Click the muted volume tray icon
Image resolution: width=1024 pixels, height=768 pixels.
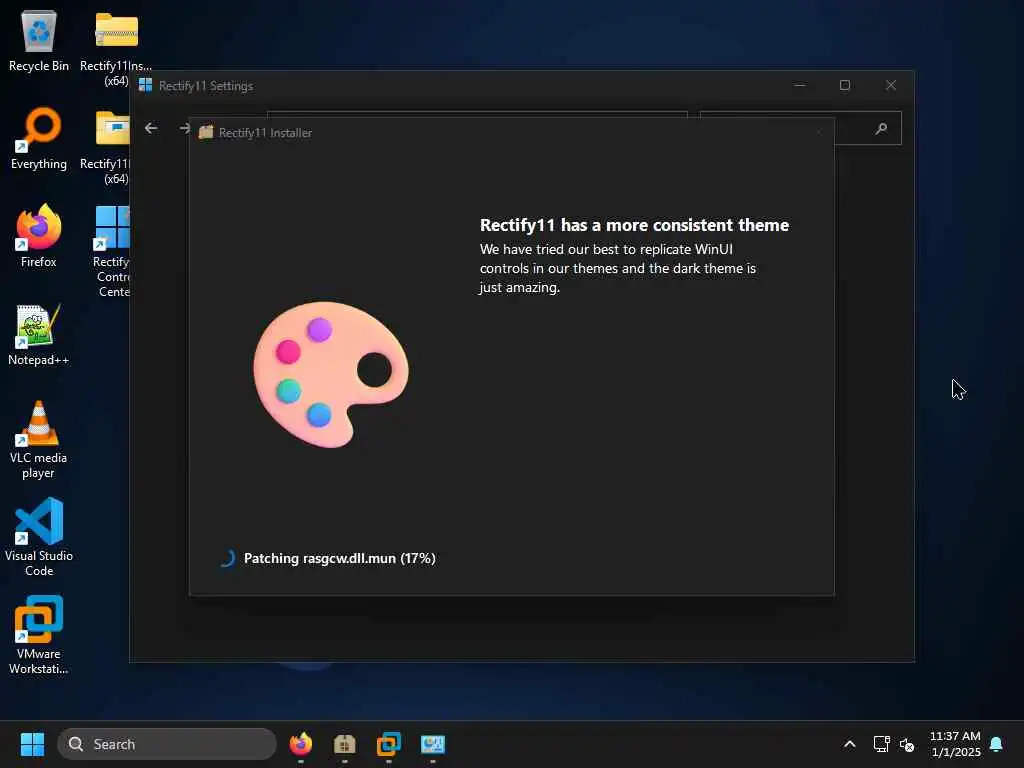point(907,744)
